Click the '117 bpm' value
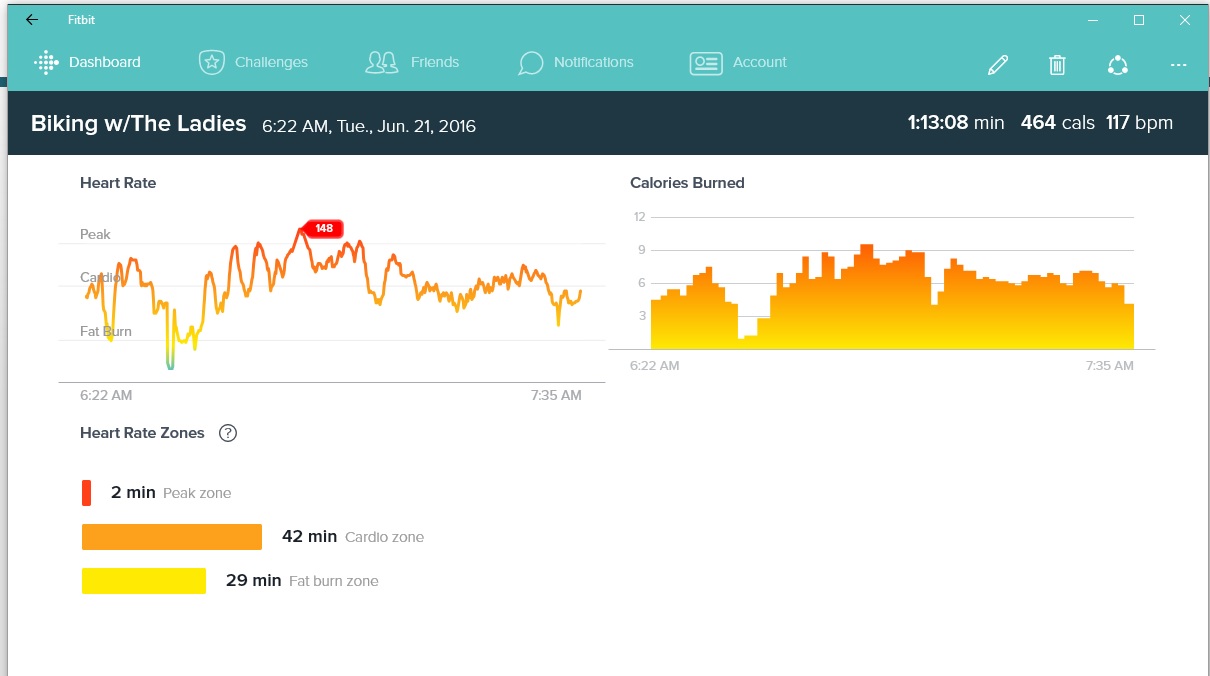The image size is (1210, 676). click(1139, 123)
